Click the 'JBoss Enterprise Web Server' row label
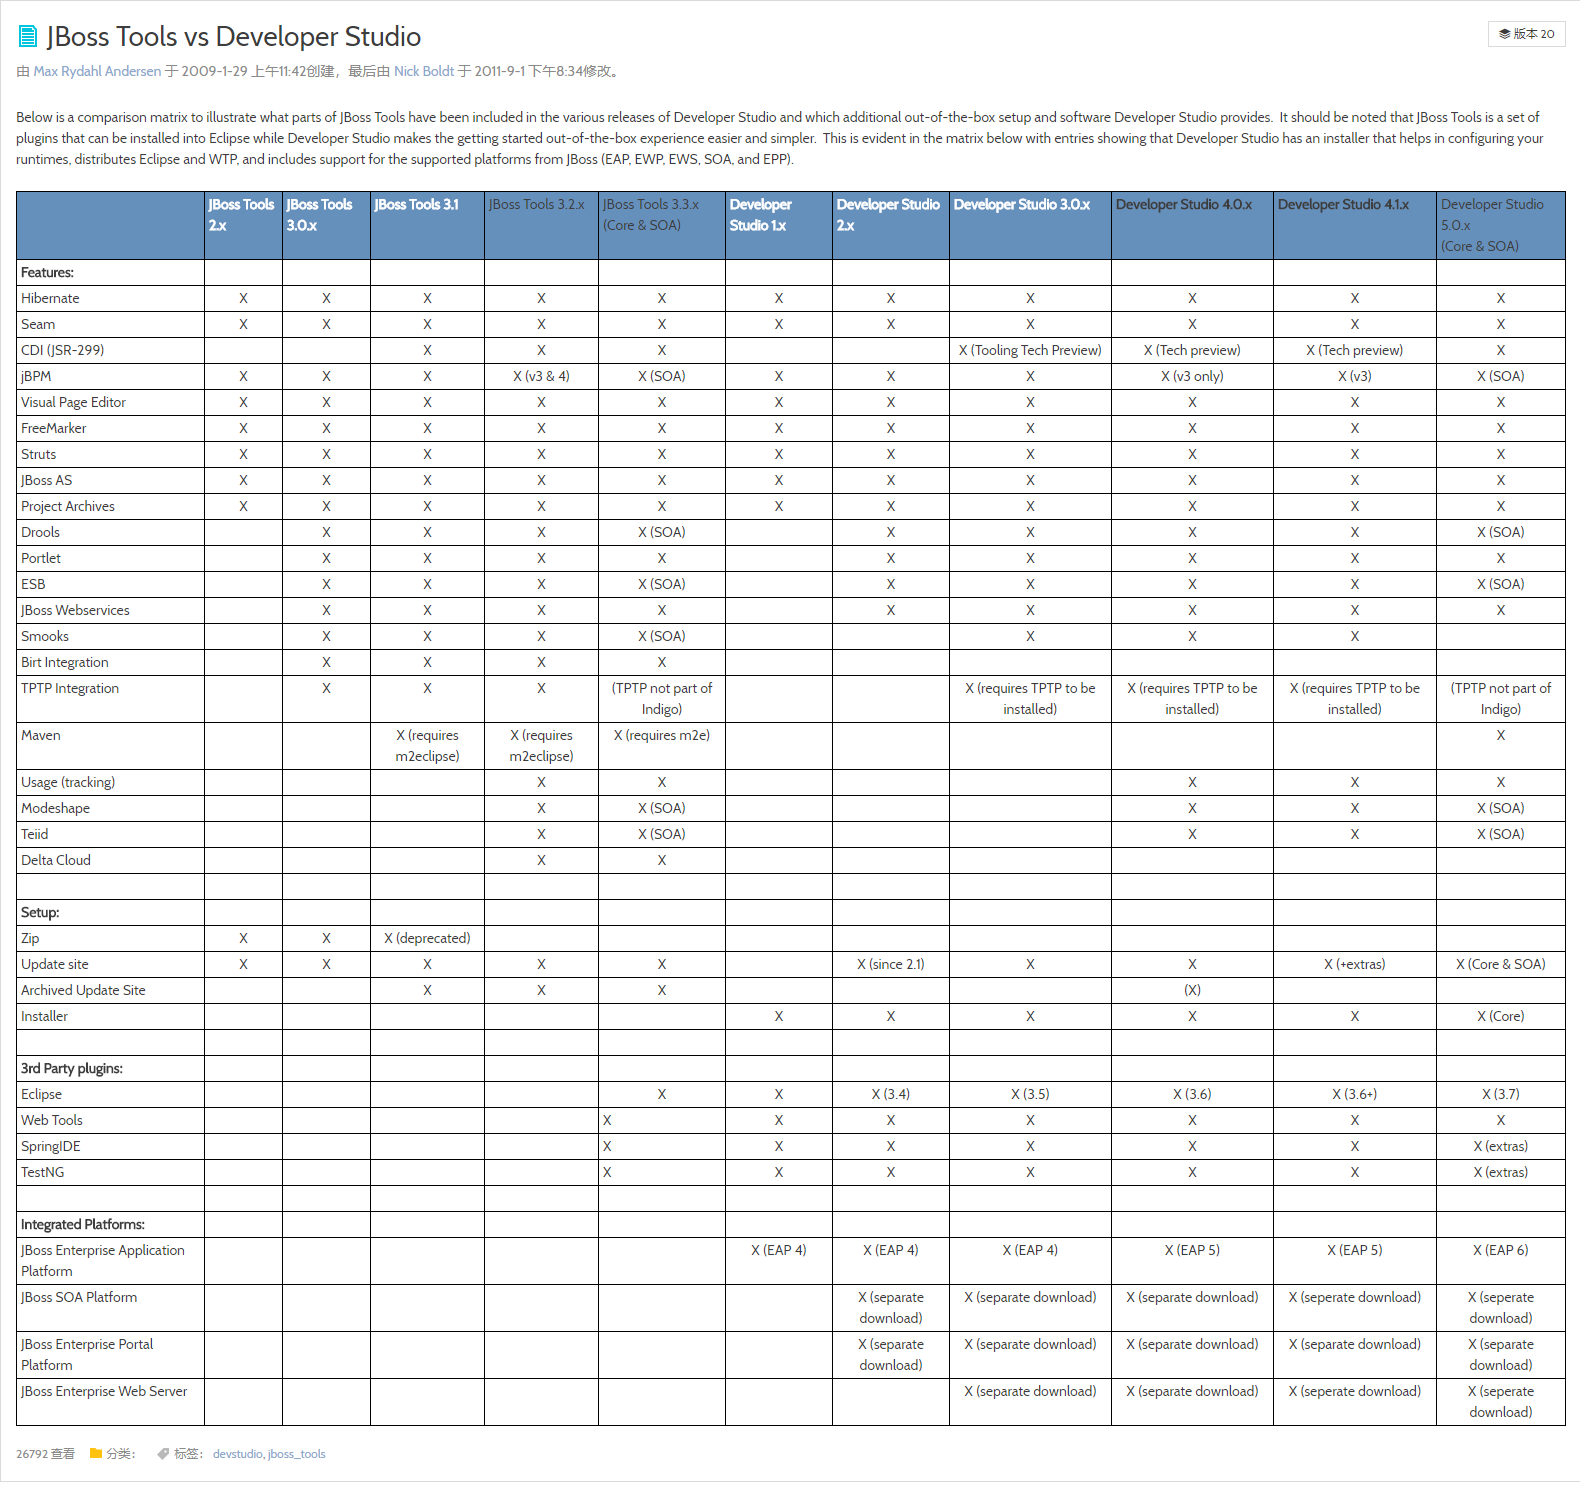1580x1485 pixels. point(104,1391)
